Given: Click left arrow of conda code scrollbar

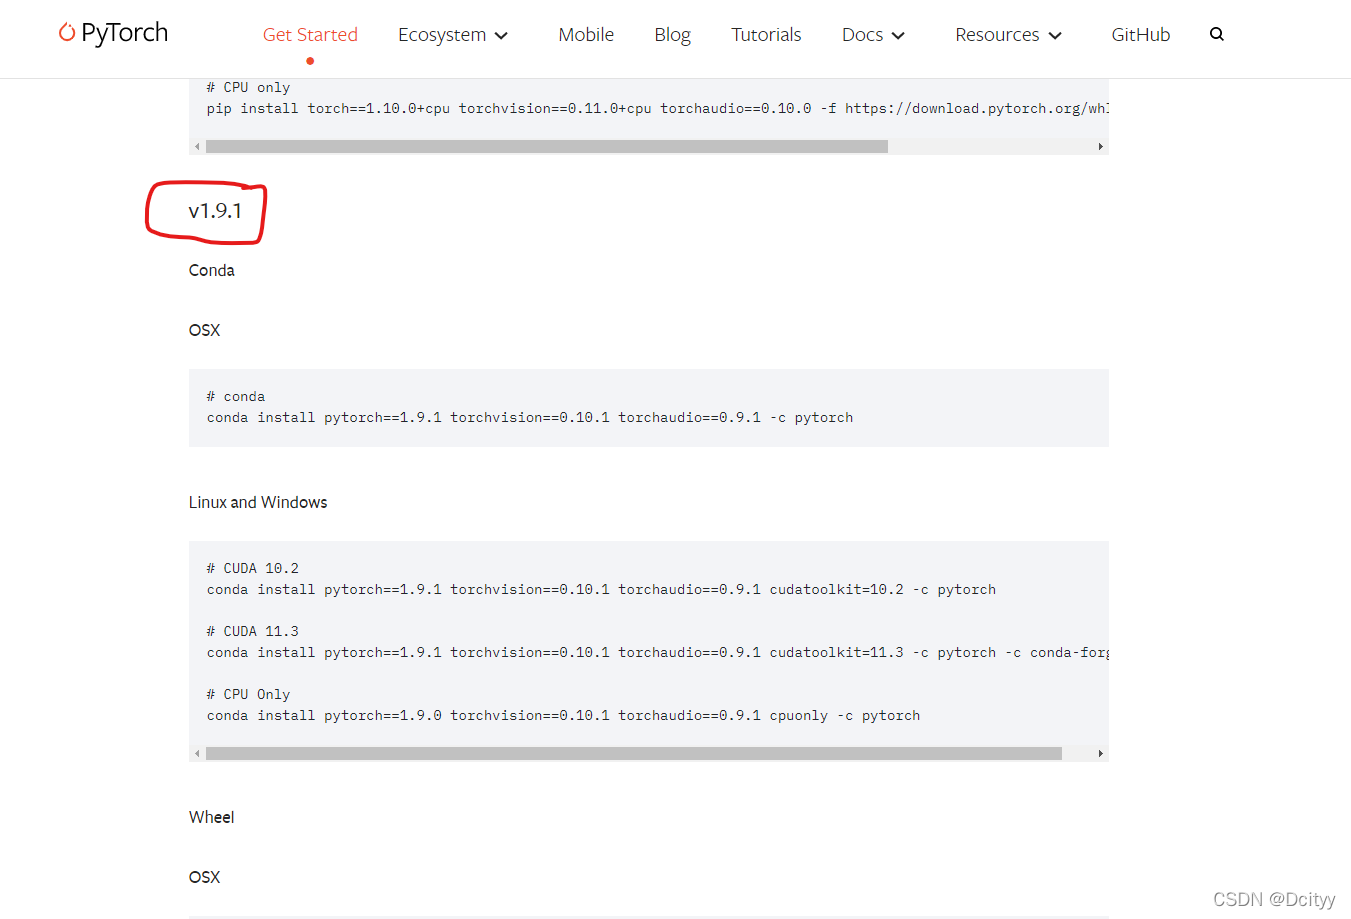Looking at the screenshot, I should point(197,753).
